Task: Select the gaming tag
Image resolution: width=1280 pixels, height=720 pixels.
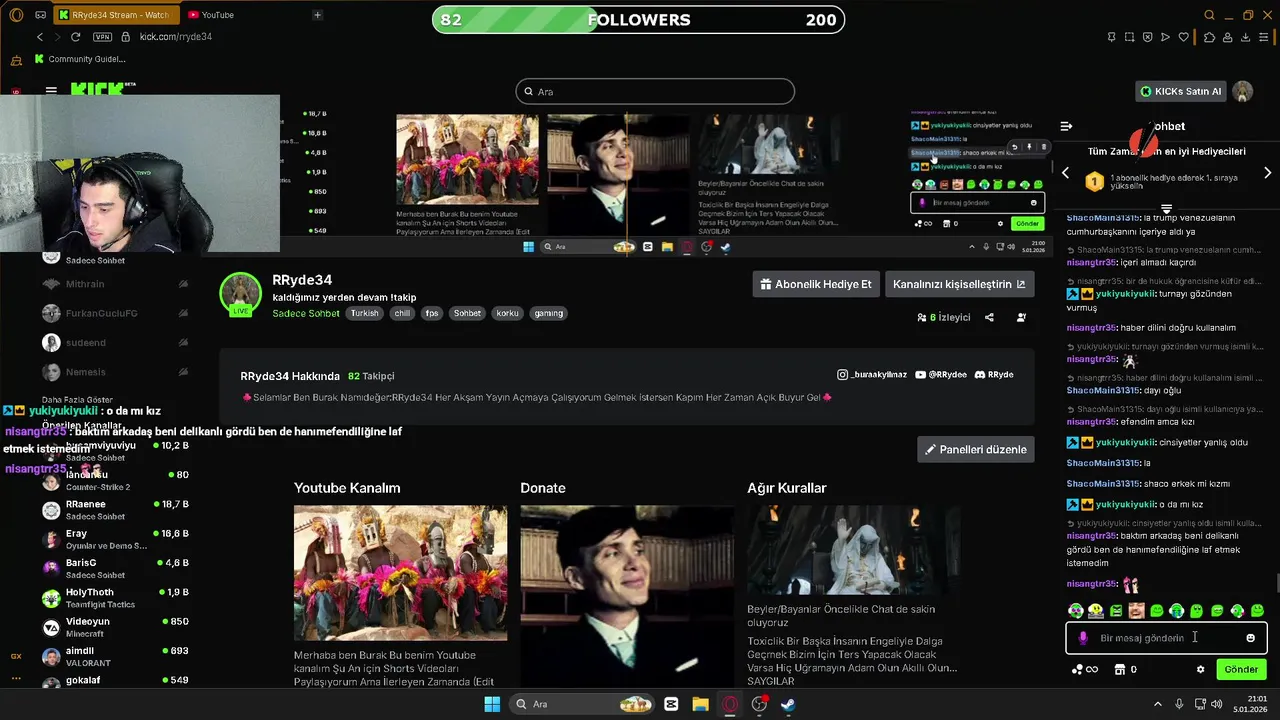Action: click(548, 313)
